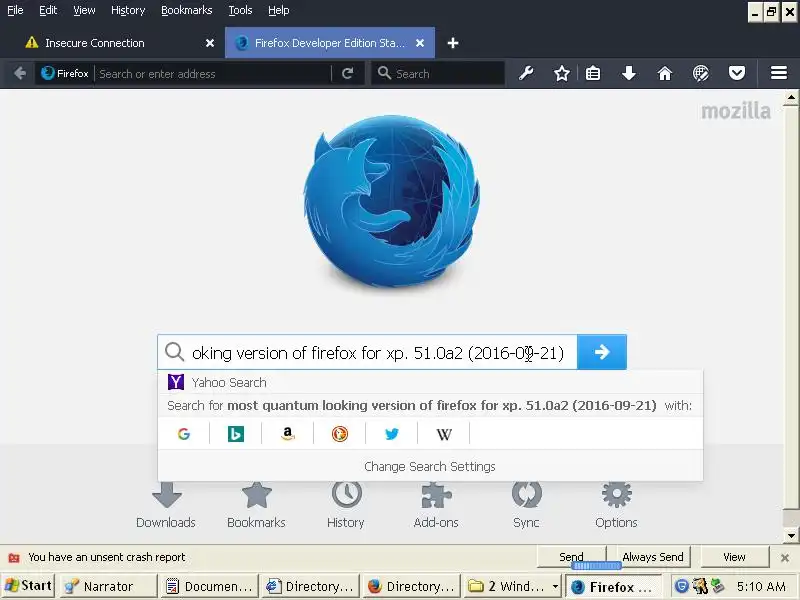Search with Twitter engine icon
The height and width of the screenshot is (600, 800).
click(392, 434)
